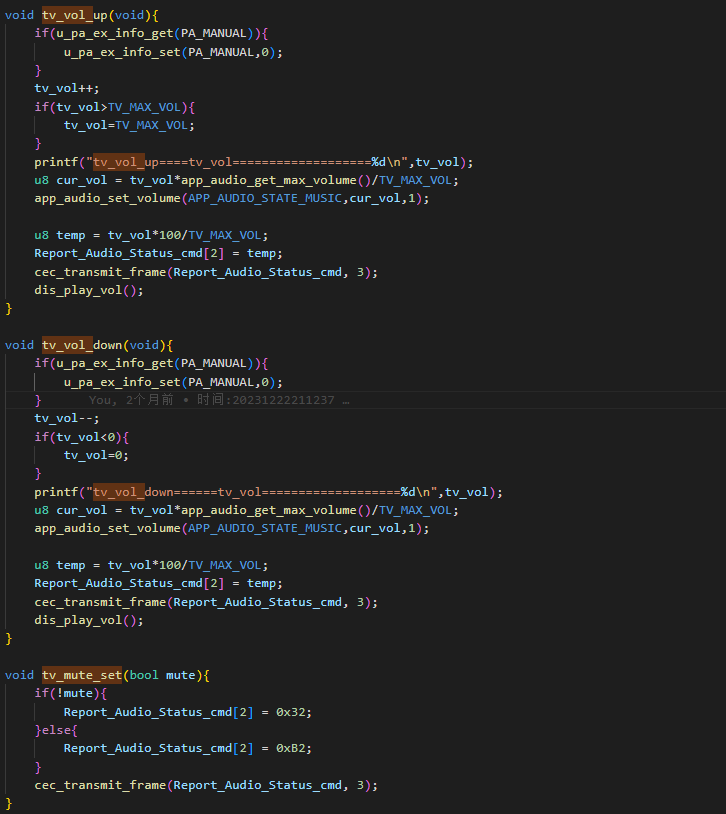Click the tv_vol_down function name in its definition
This screenshot has width=726, height=814.
(82, 345)
